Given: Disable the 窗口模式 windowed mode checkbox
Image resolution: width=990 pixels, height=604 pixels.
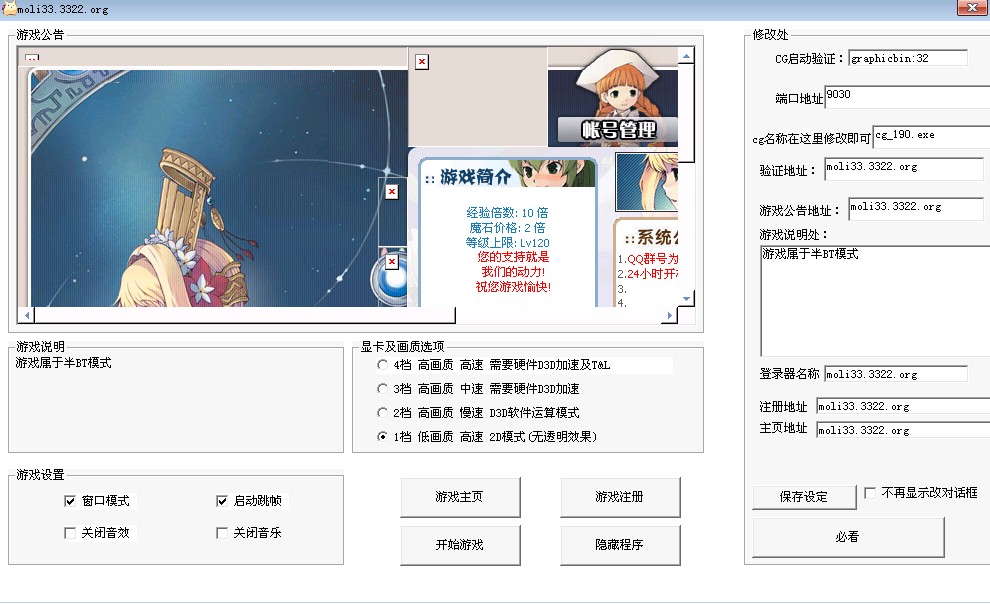Looking at the screenshot, I should tap(70, 501).
